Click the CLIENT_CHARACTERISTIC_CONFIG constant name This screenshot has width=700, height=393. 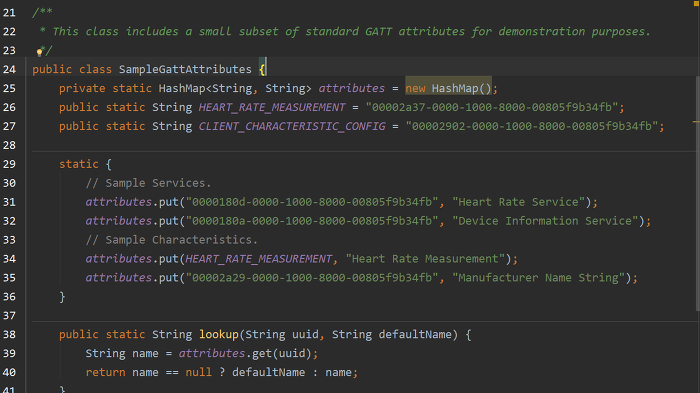point(292,126)
